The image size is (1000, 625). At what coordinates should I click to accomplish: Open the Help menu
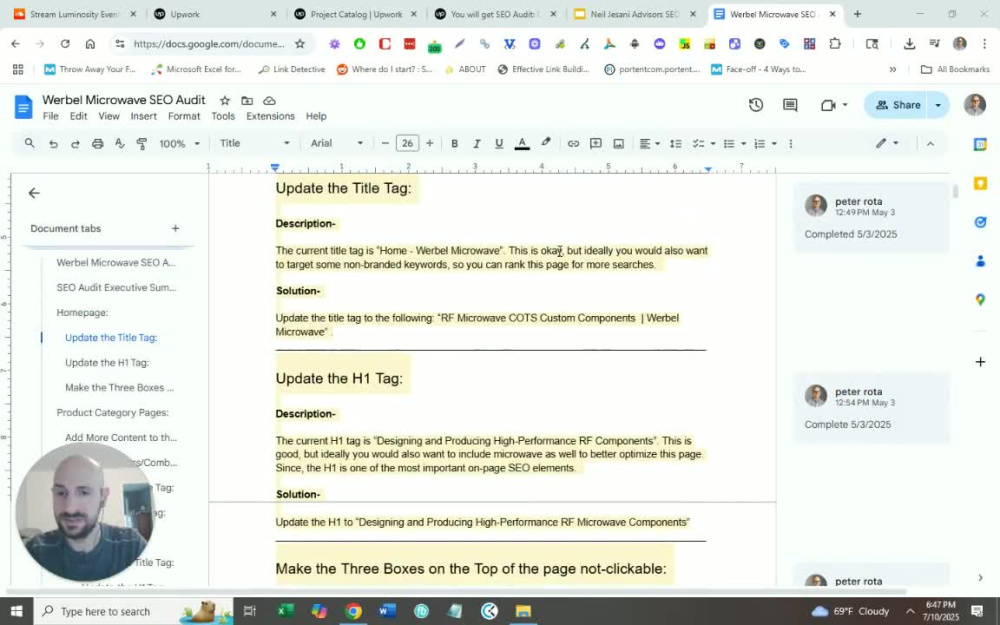click(316, 116)
